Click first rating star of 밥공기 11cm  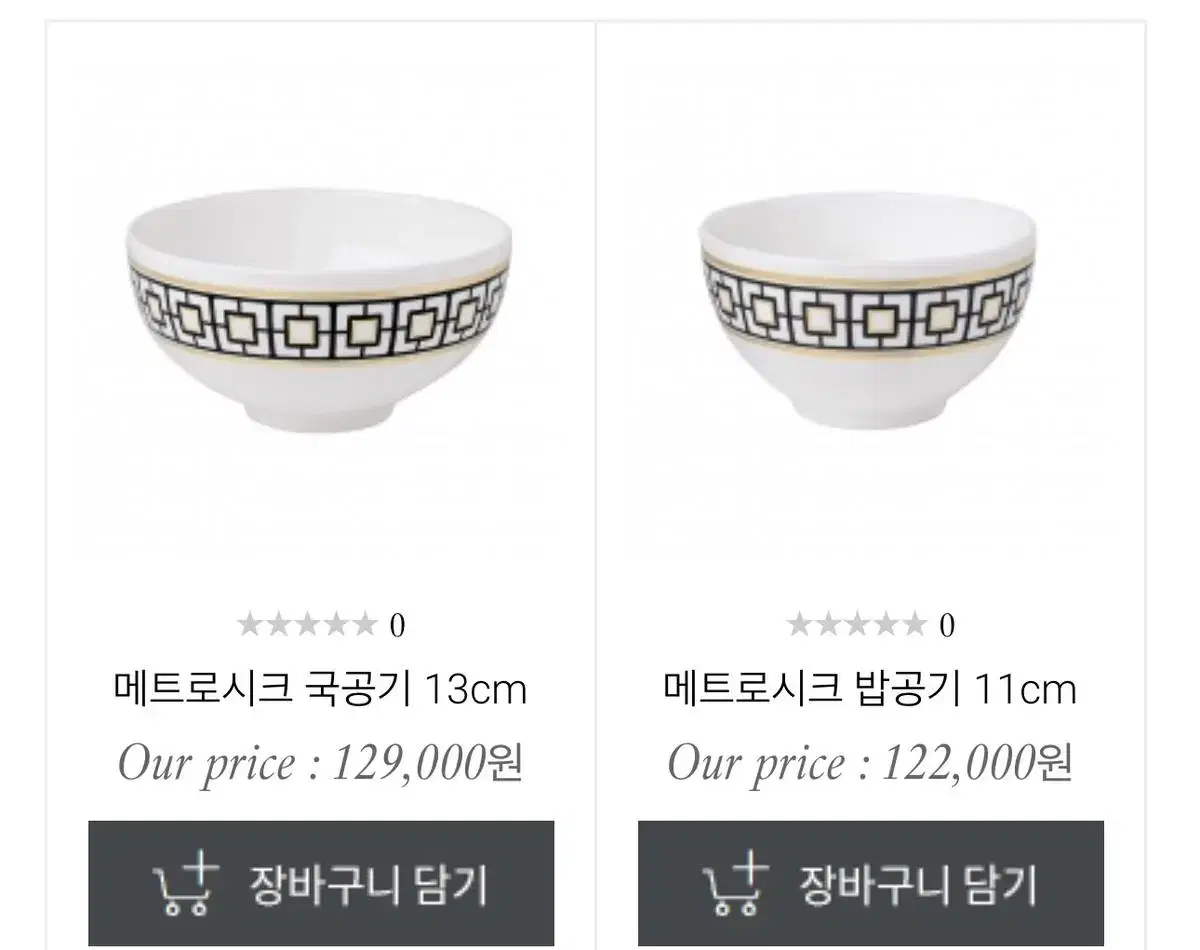point(800,626)
